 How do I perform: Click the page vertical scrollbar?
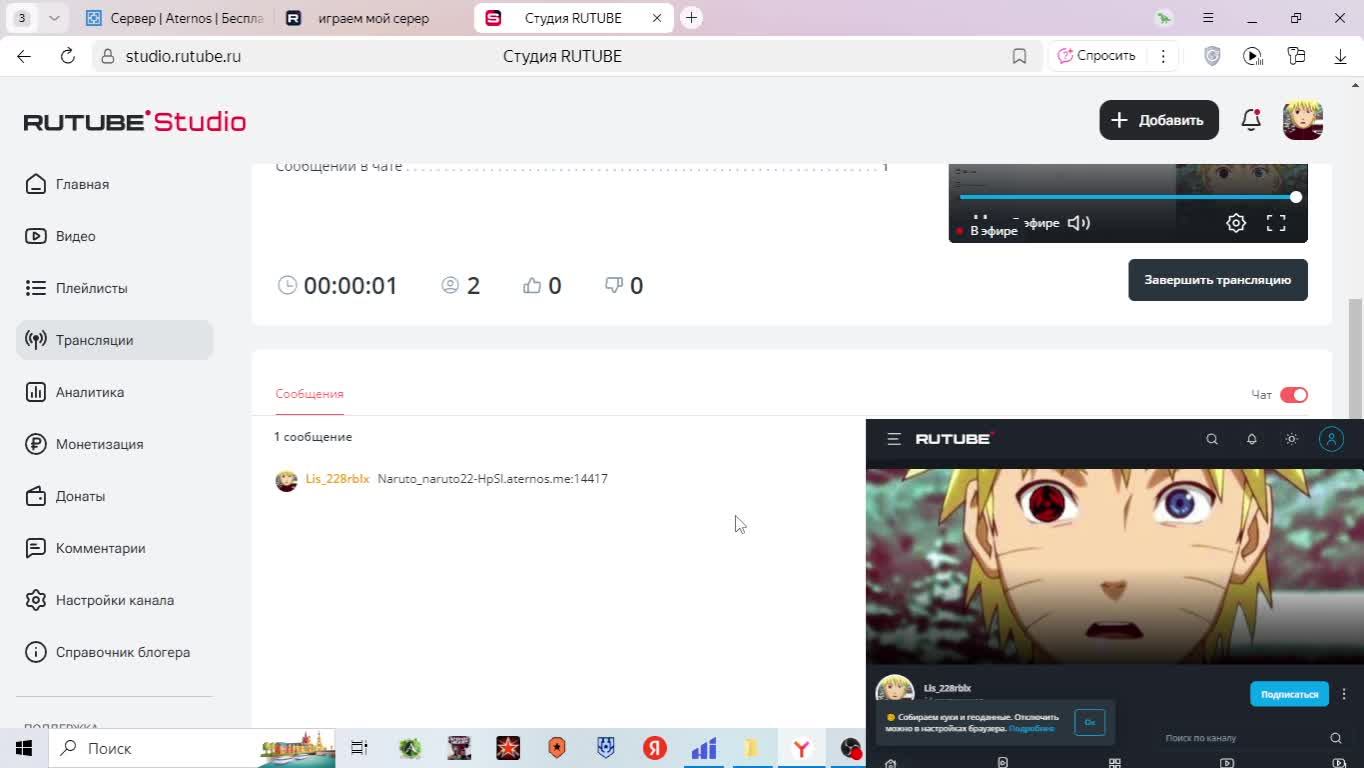point(1355,360)
